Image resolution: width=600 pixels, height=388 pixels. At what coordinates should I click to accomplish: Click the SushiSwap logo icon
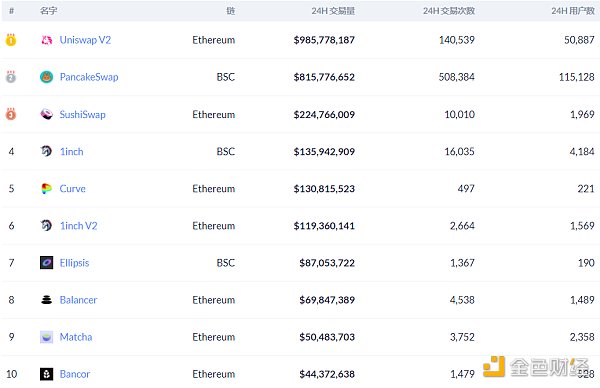click(47, 114)
